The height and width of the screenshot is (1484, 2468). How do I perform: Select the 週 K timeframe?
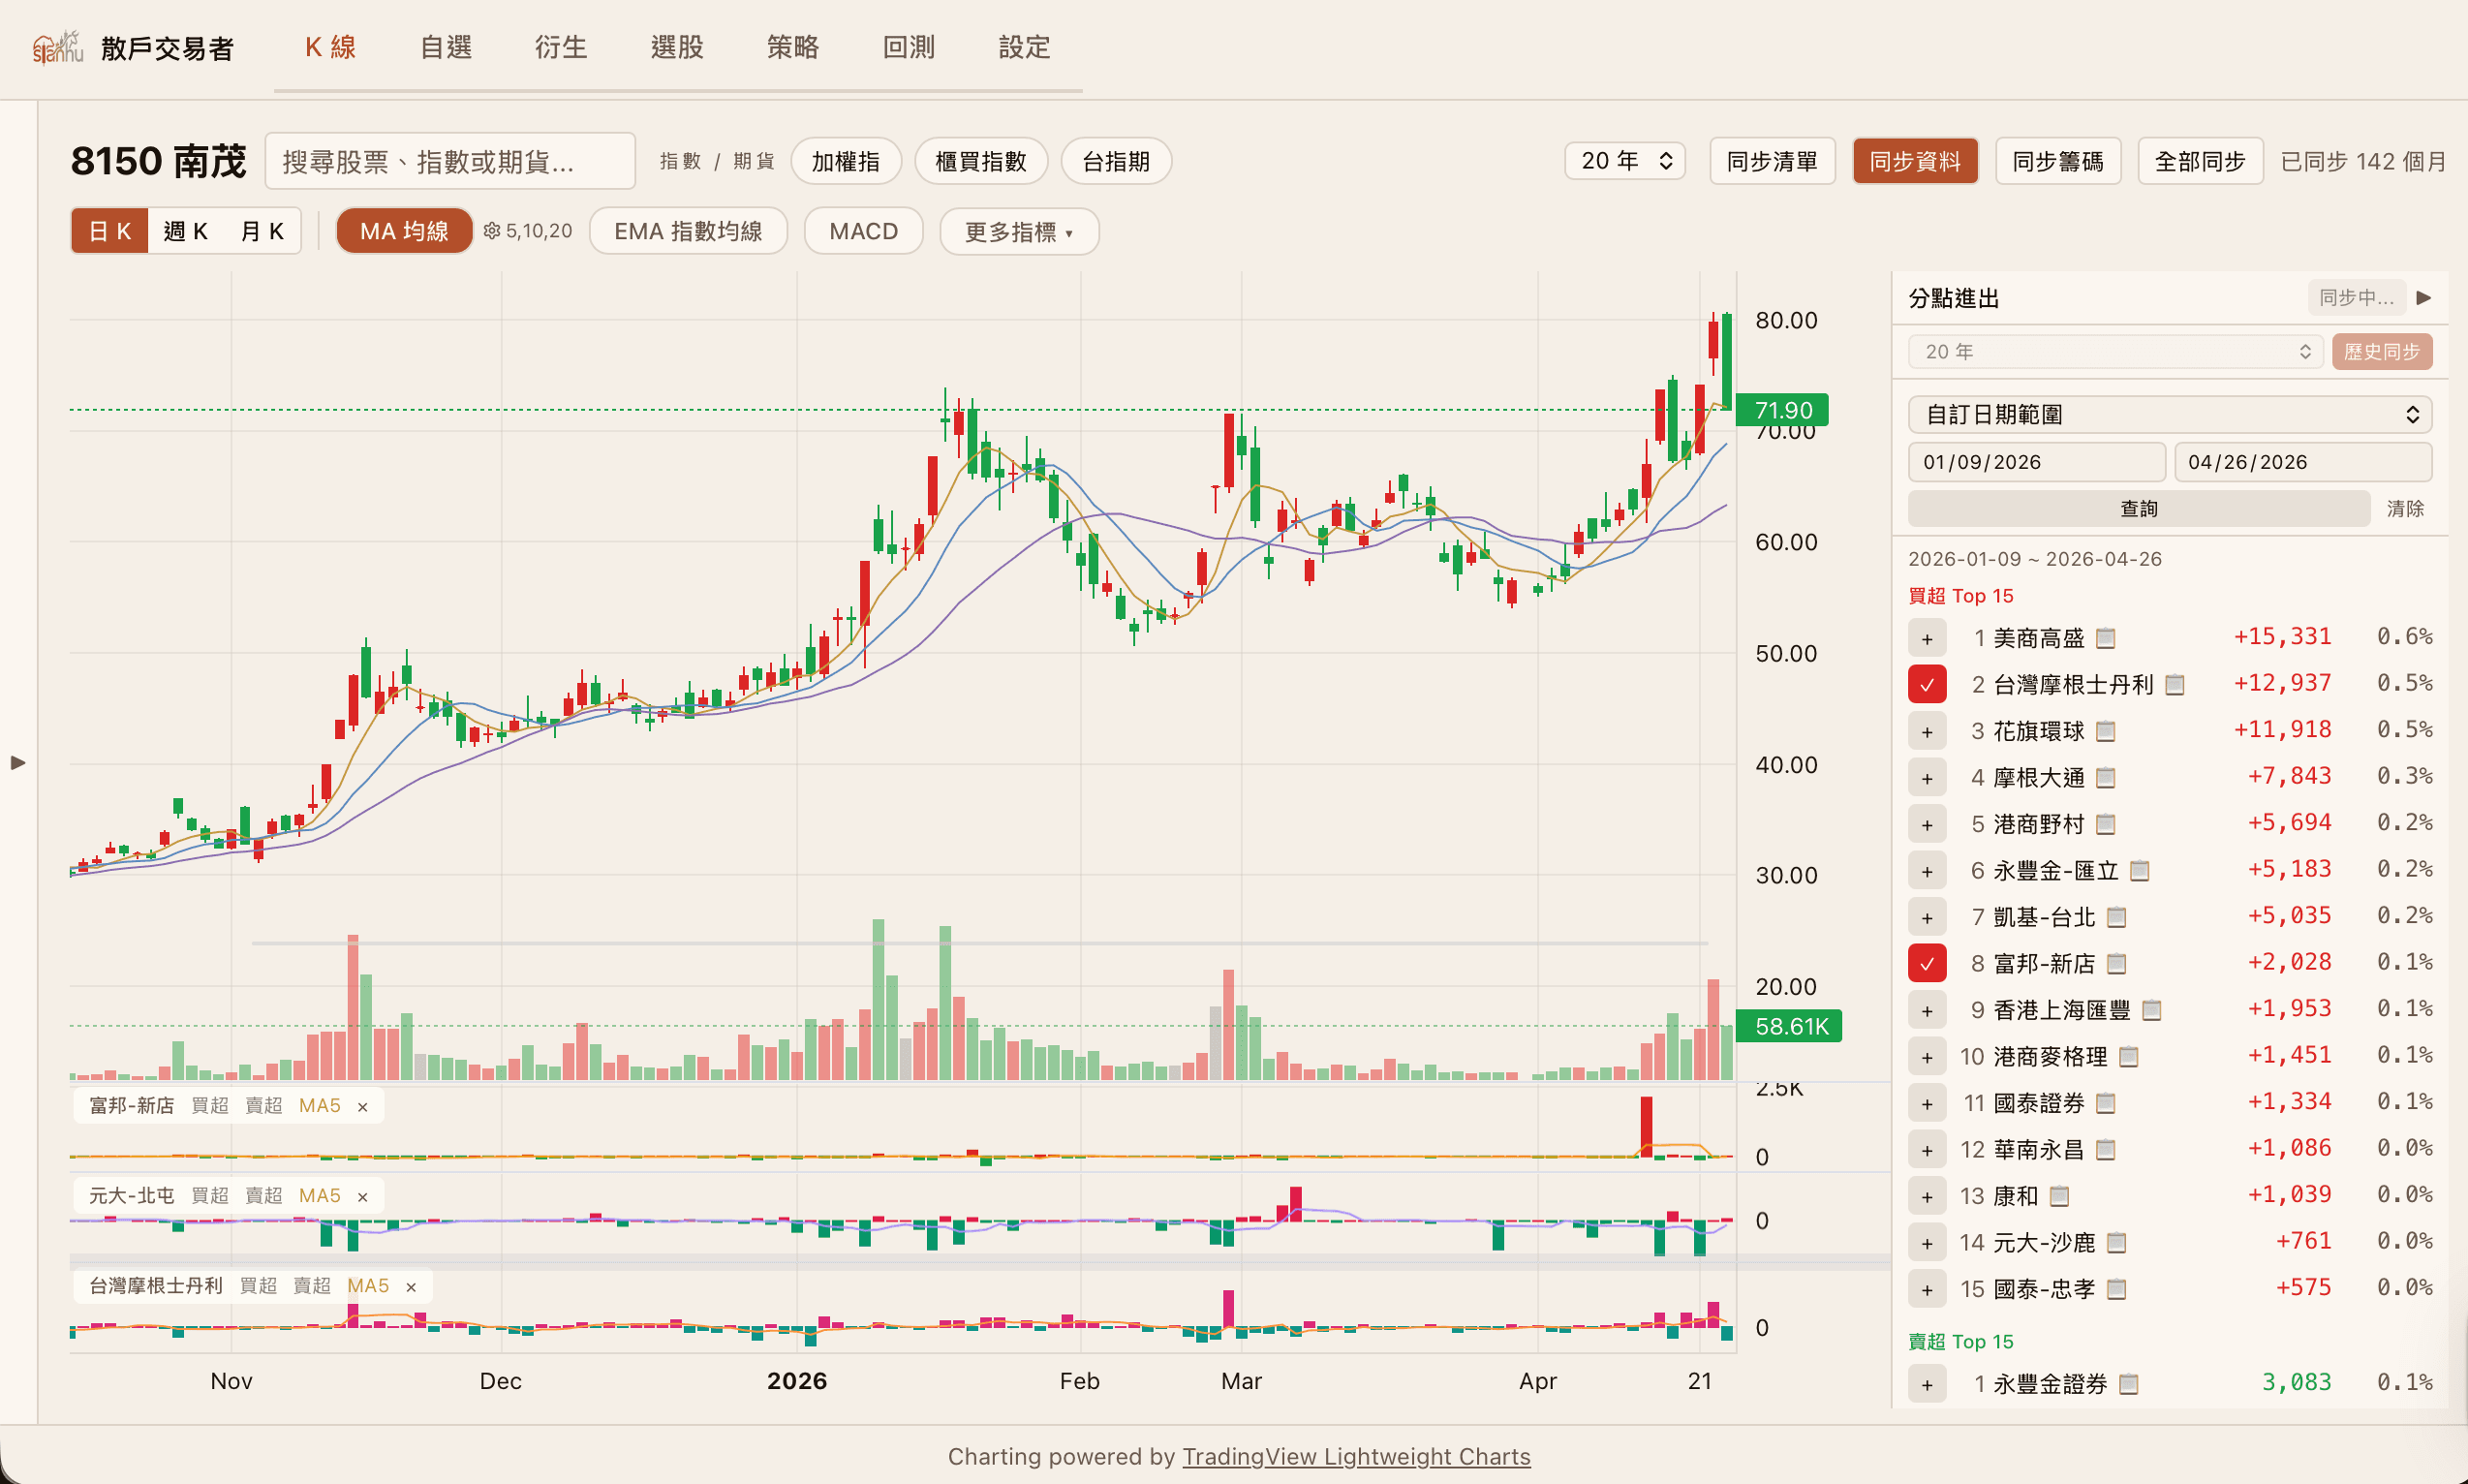coord(186,231)
